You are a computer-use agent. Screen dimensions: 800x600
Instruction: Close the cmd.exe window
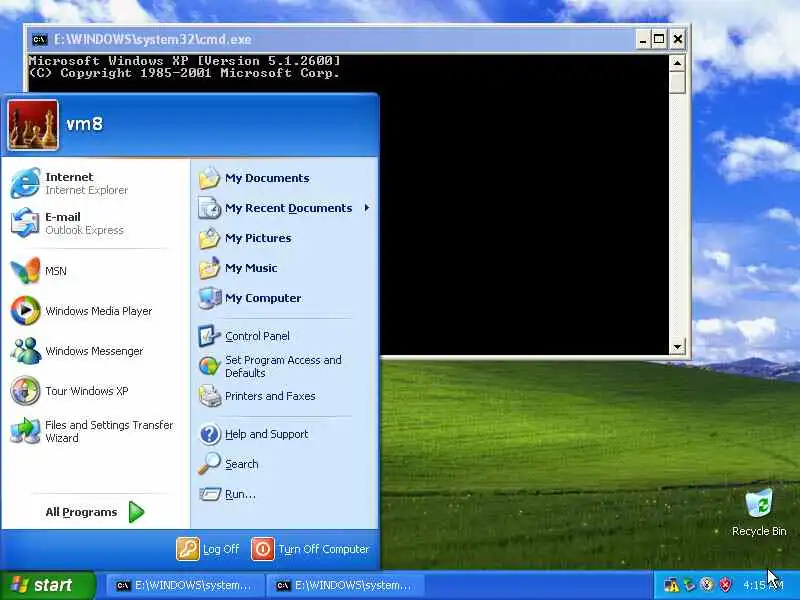678,39
